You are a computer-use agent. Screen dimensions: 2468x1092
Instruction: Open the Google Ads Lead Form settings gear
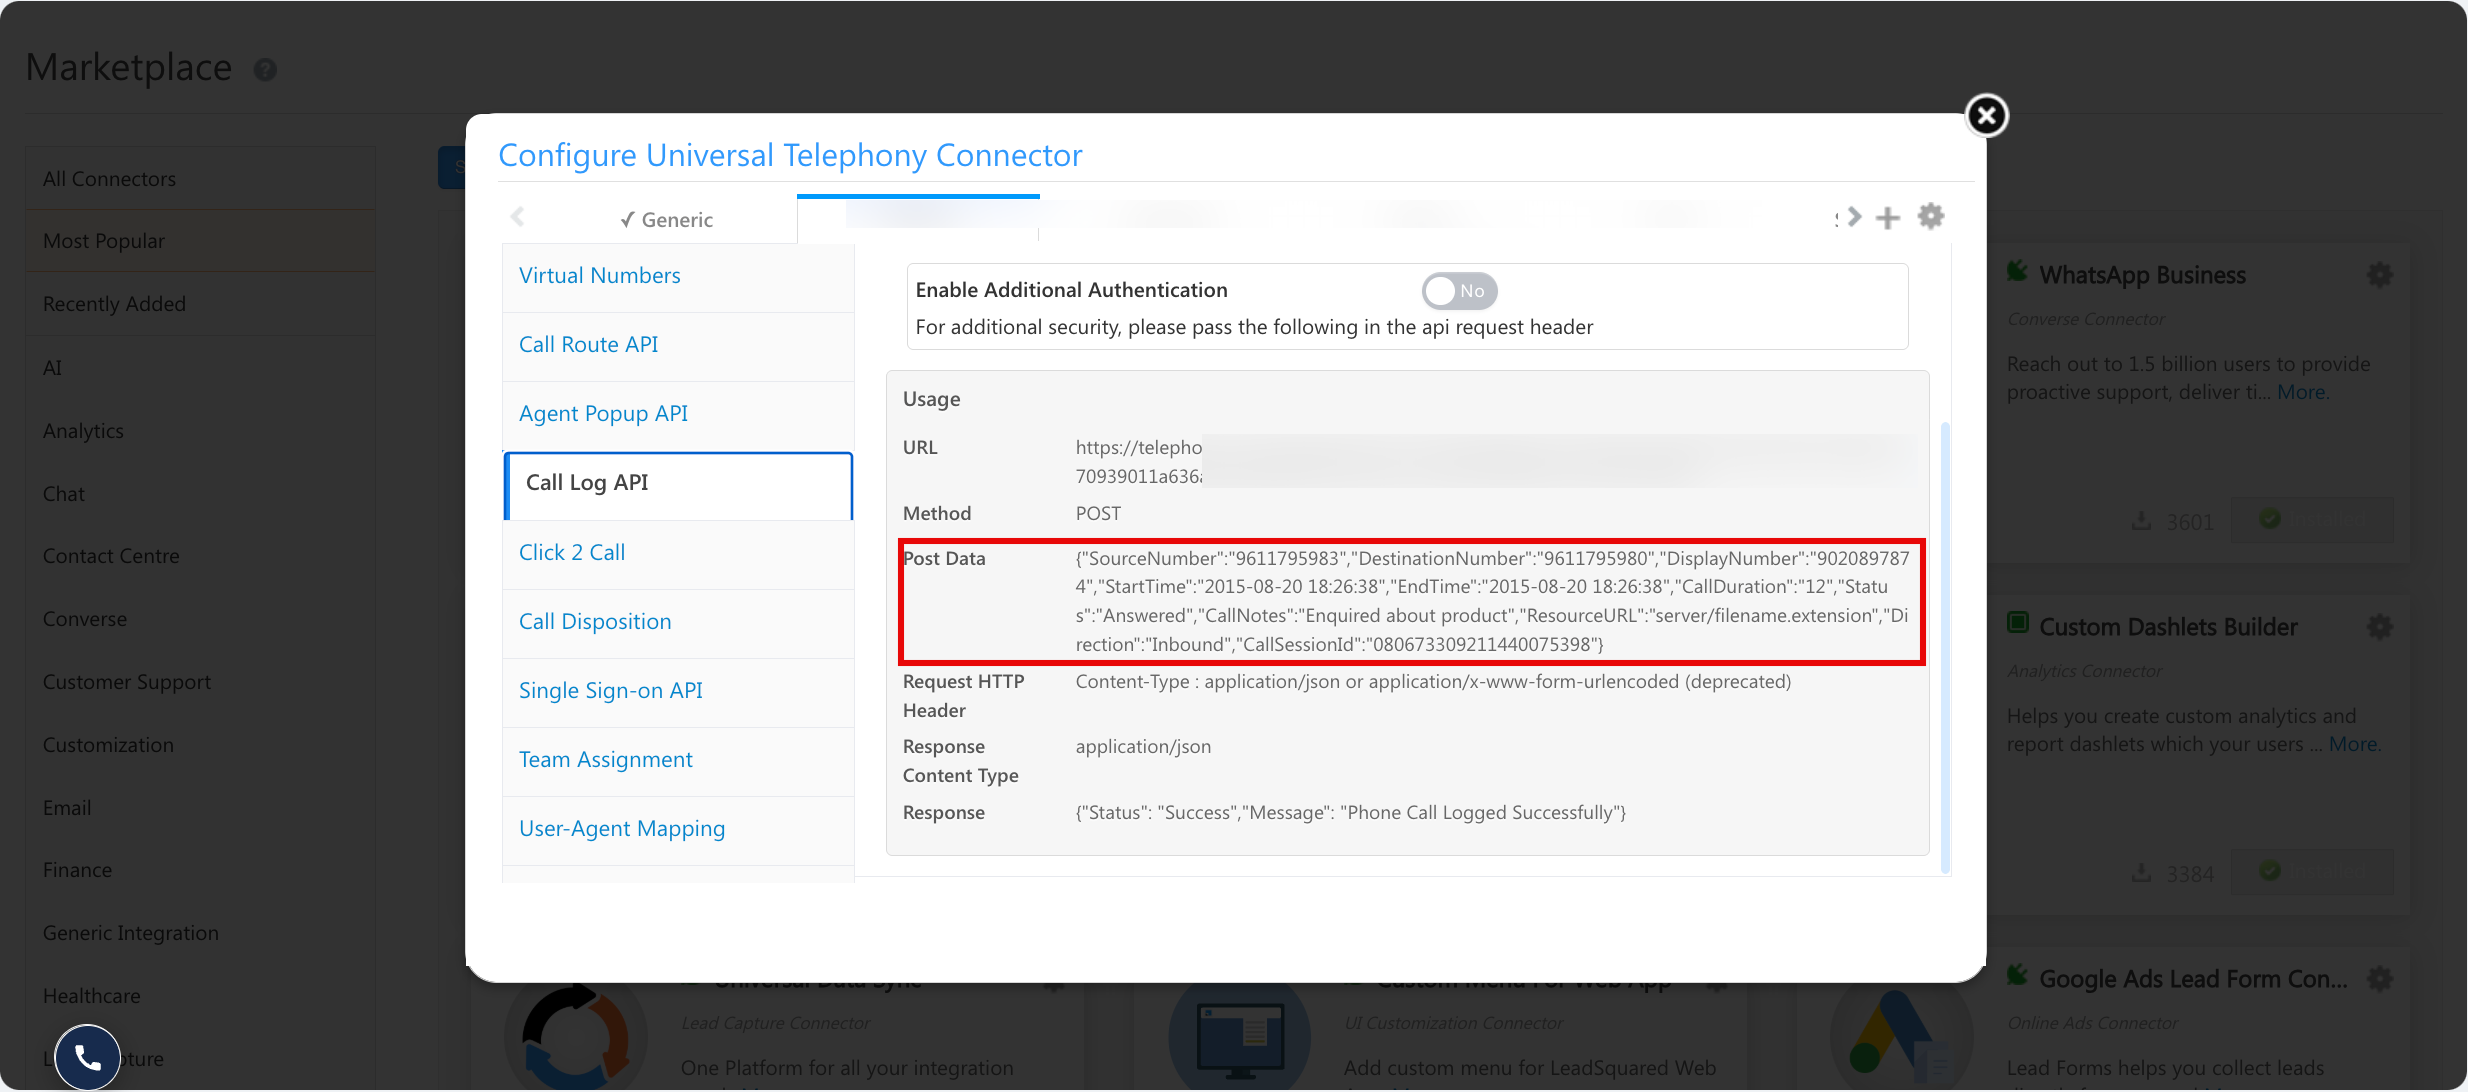point(2380,979)
